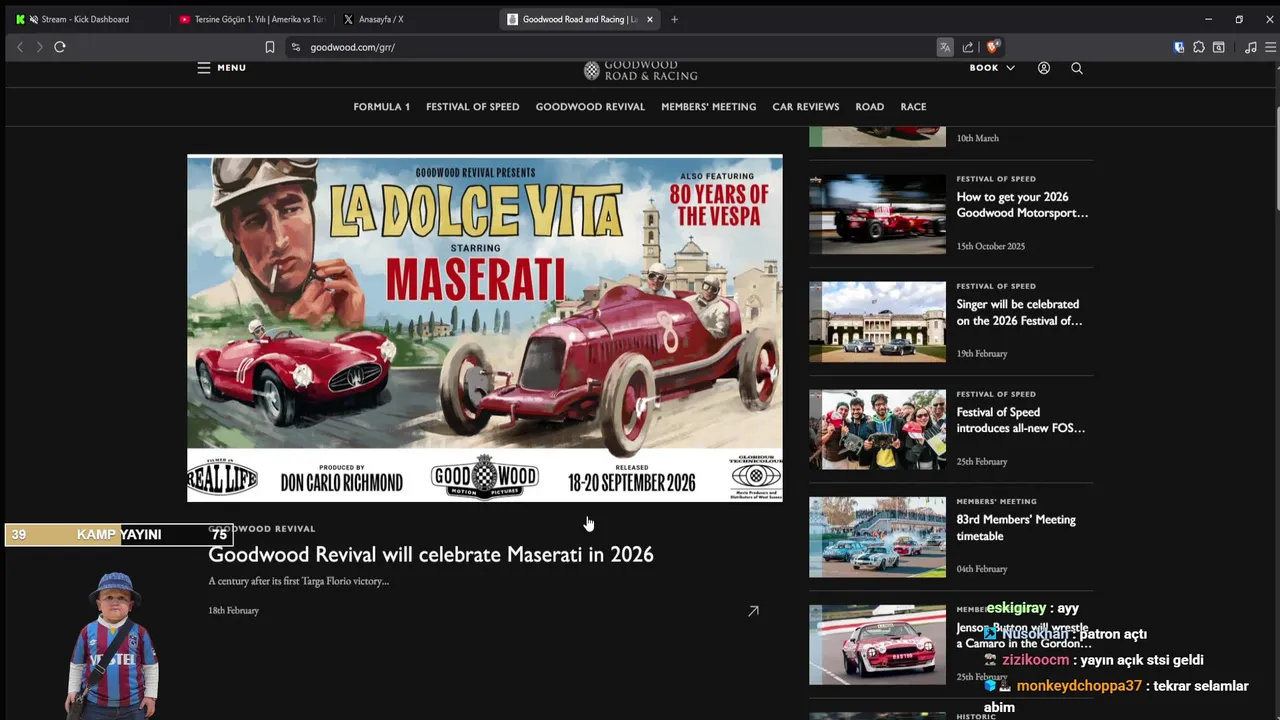Click the Goodwood Road & Racing logo
This screenshot has width=1280, height=720.
(x=641, y=70)
